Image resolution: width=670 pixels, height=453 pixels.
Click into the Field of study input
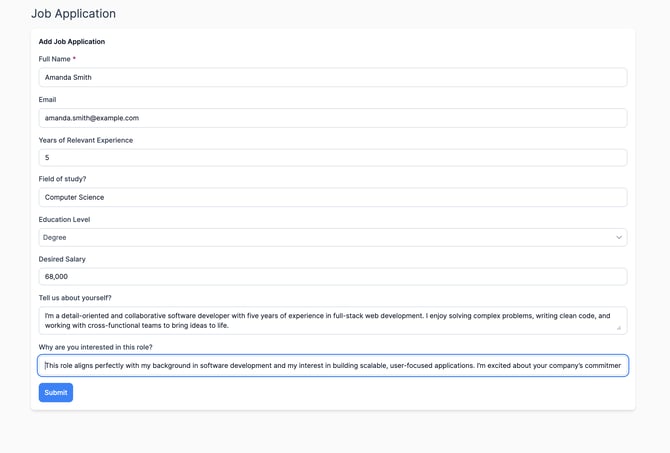pos(332,197)
